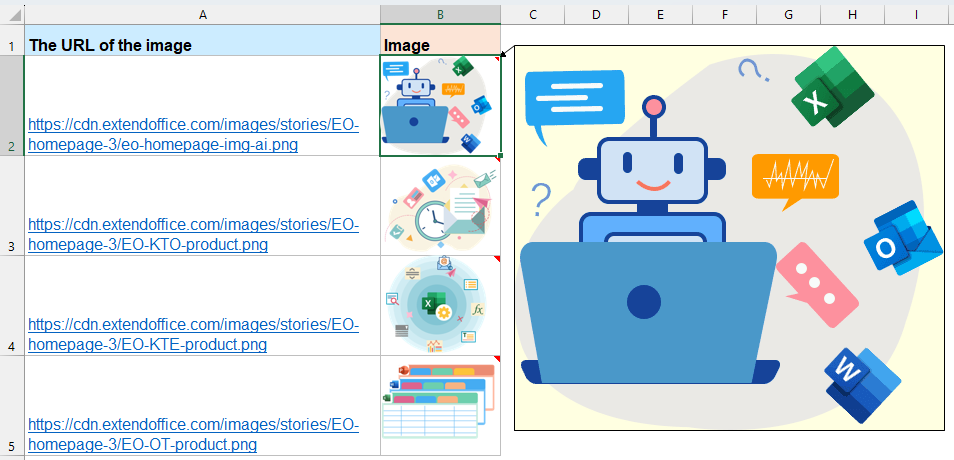Open the EO-KTO-product.png URL link
This screenshot has width=954, height=460.
(x=193, y=235)
